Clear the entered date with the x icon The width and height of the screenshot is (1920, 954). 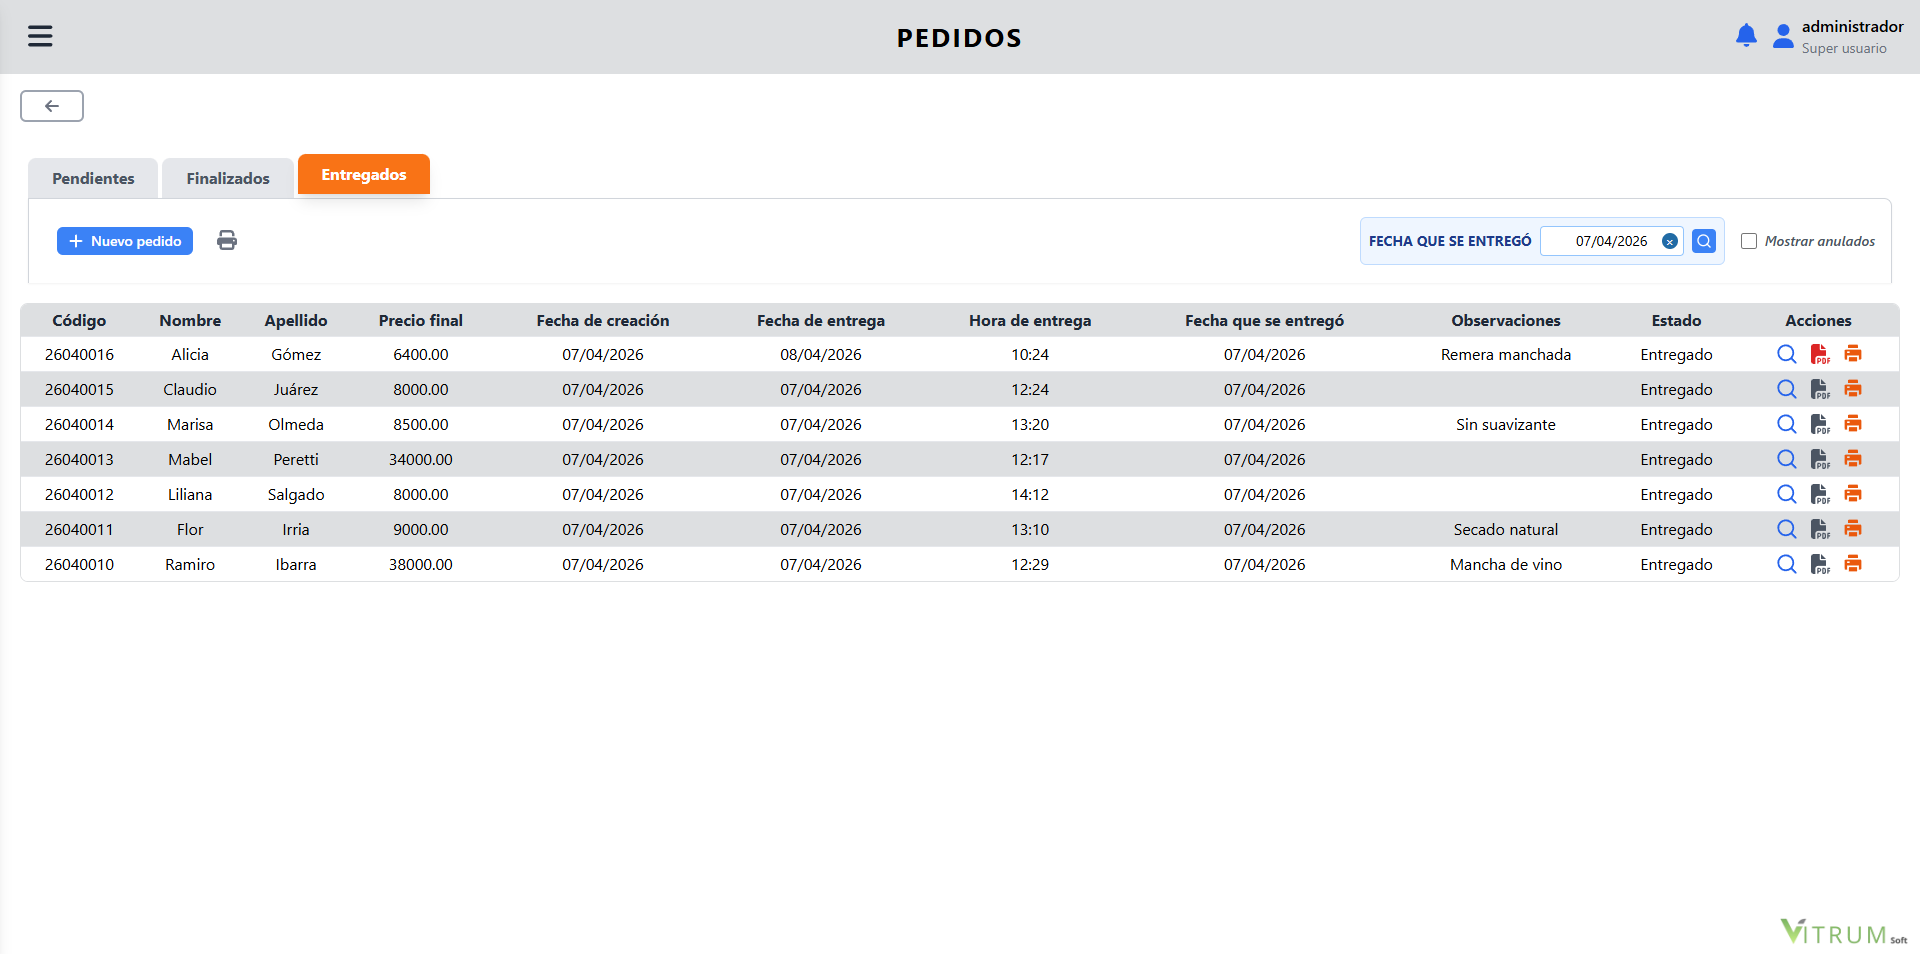tap(1671, 240)
